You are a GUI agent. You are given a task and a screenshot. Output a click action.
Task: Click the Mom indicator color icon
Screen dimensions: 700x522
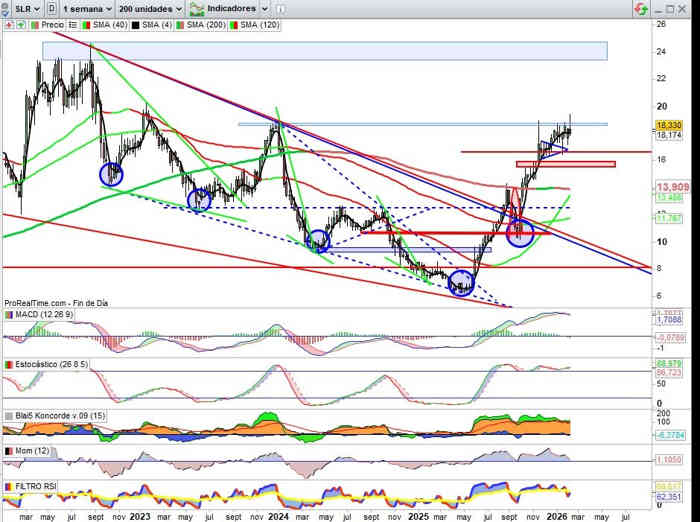point(10,452)
